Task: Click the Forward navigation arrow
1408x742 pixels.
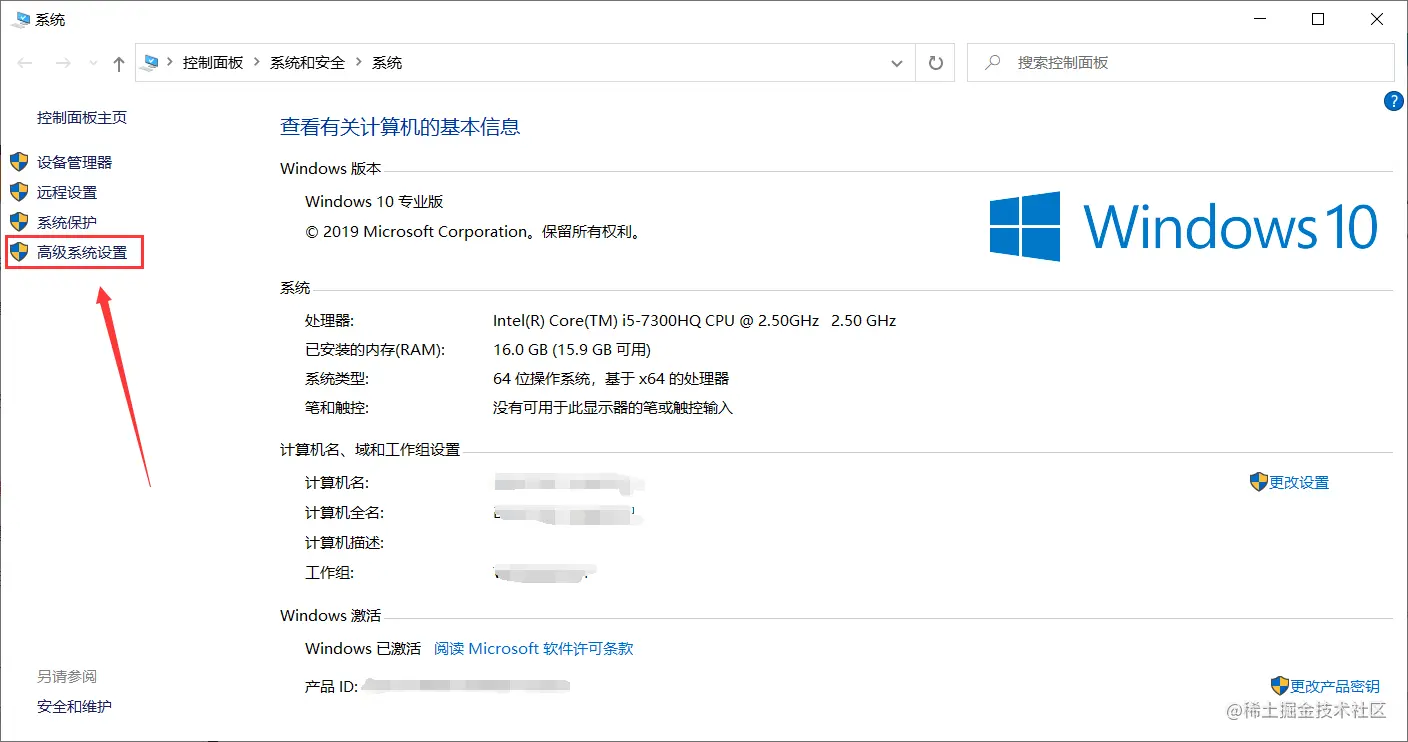Action: click(x=63, y=63)
